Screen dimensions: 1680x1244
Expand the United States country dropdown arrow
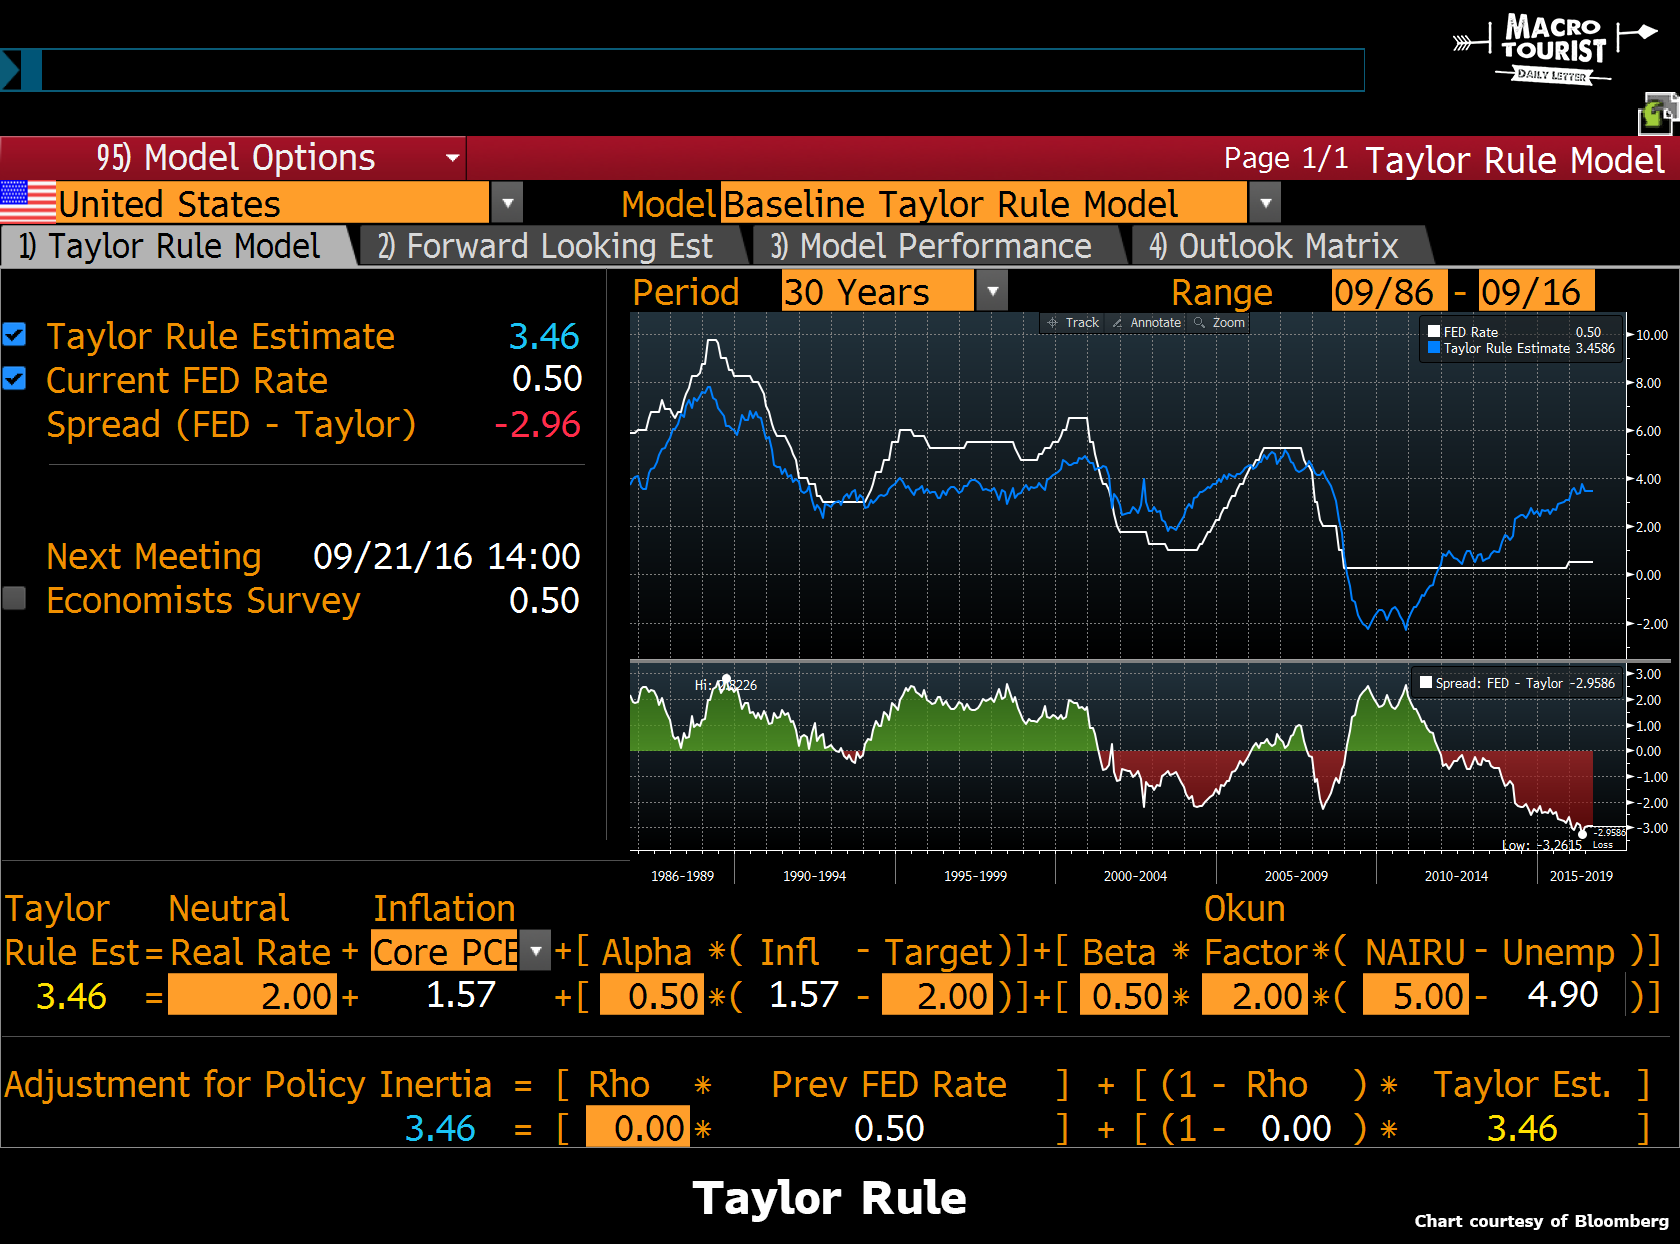pos(508,203)
